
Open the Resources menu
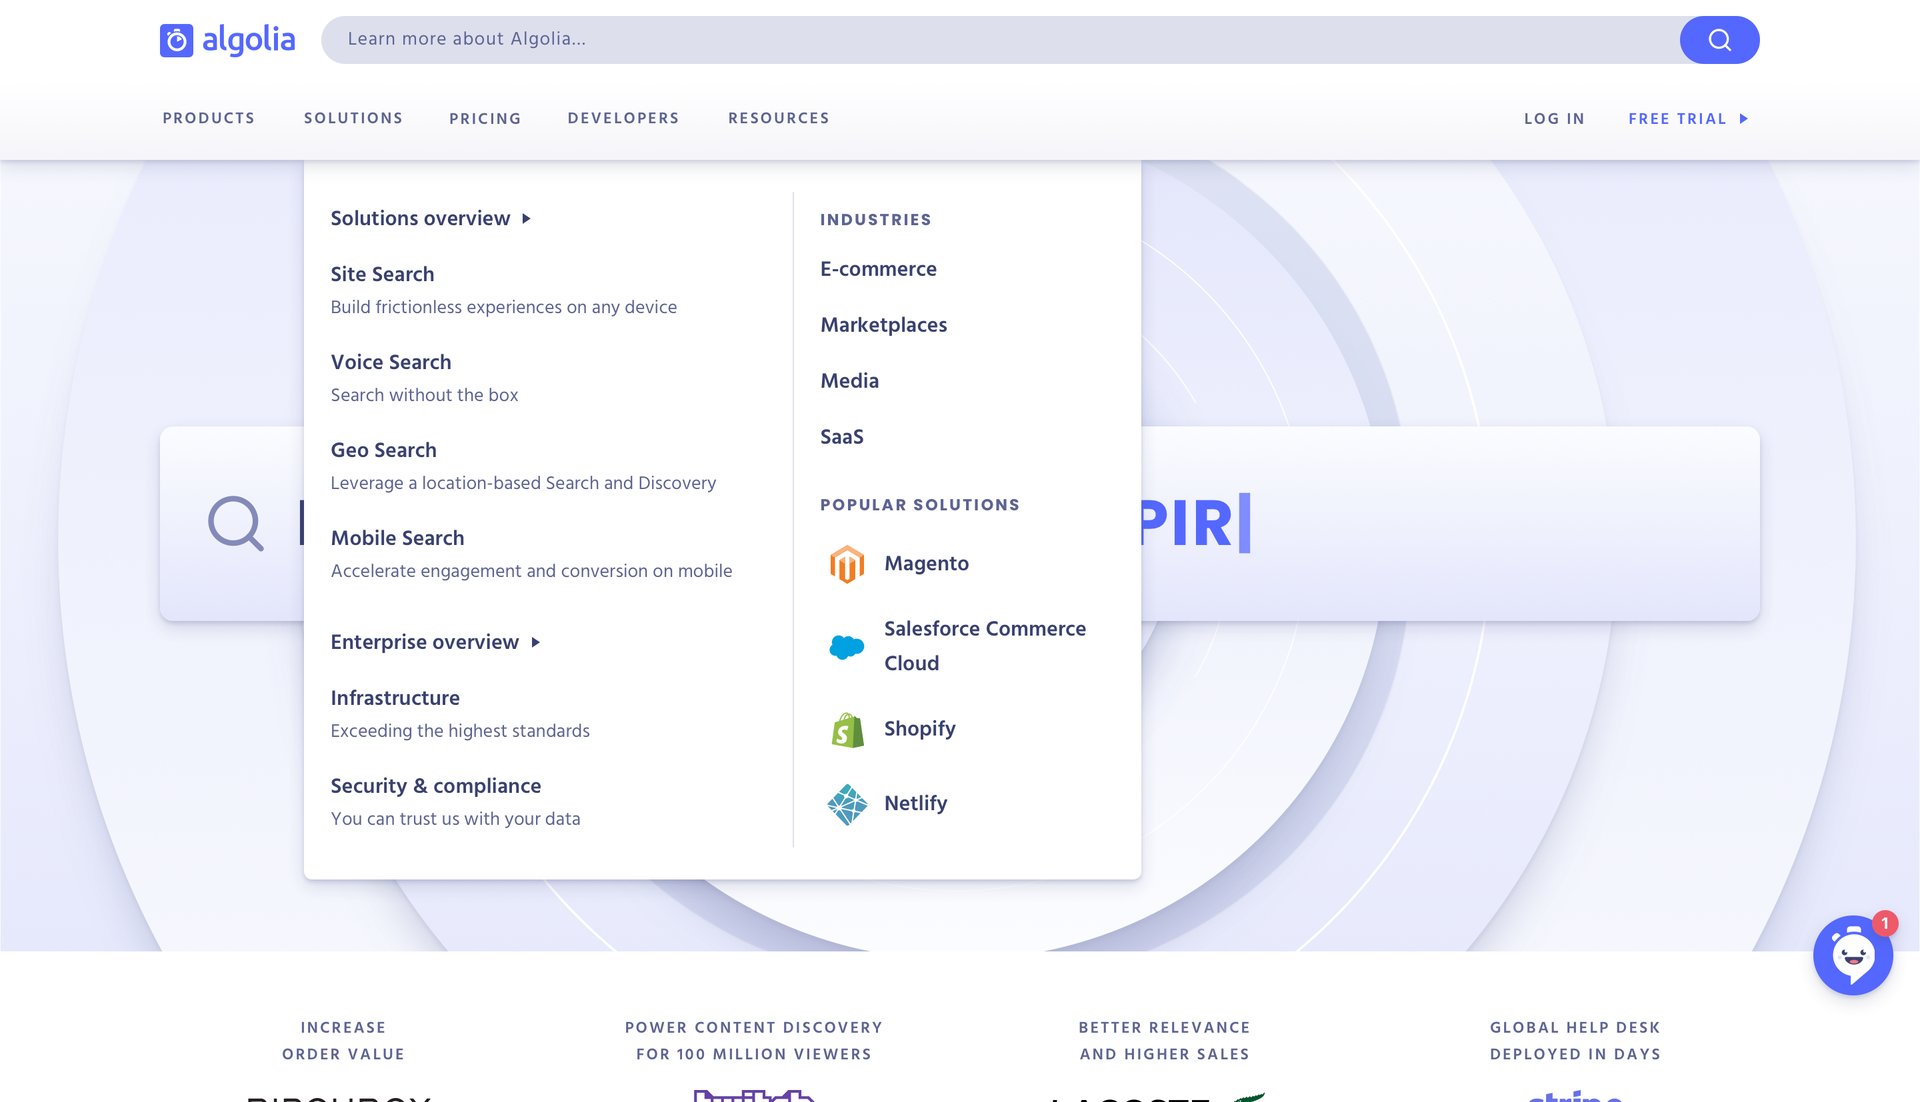[x=779, y=118]
